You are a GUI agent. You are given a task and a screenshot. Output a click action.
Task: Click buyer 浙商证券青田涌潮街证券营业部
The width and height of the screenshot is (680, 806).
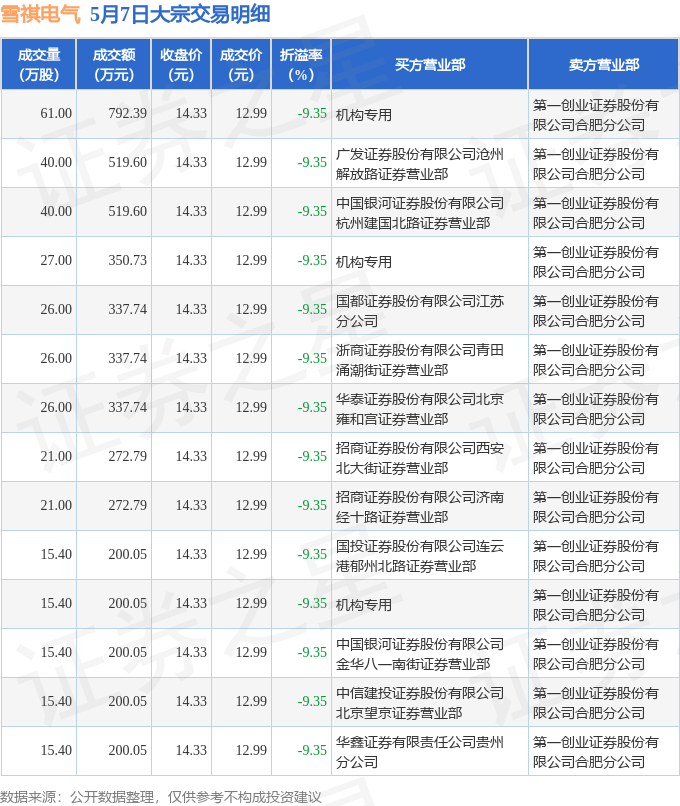pos(419,360)
